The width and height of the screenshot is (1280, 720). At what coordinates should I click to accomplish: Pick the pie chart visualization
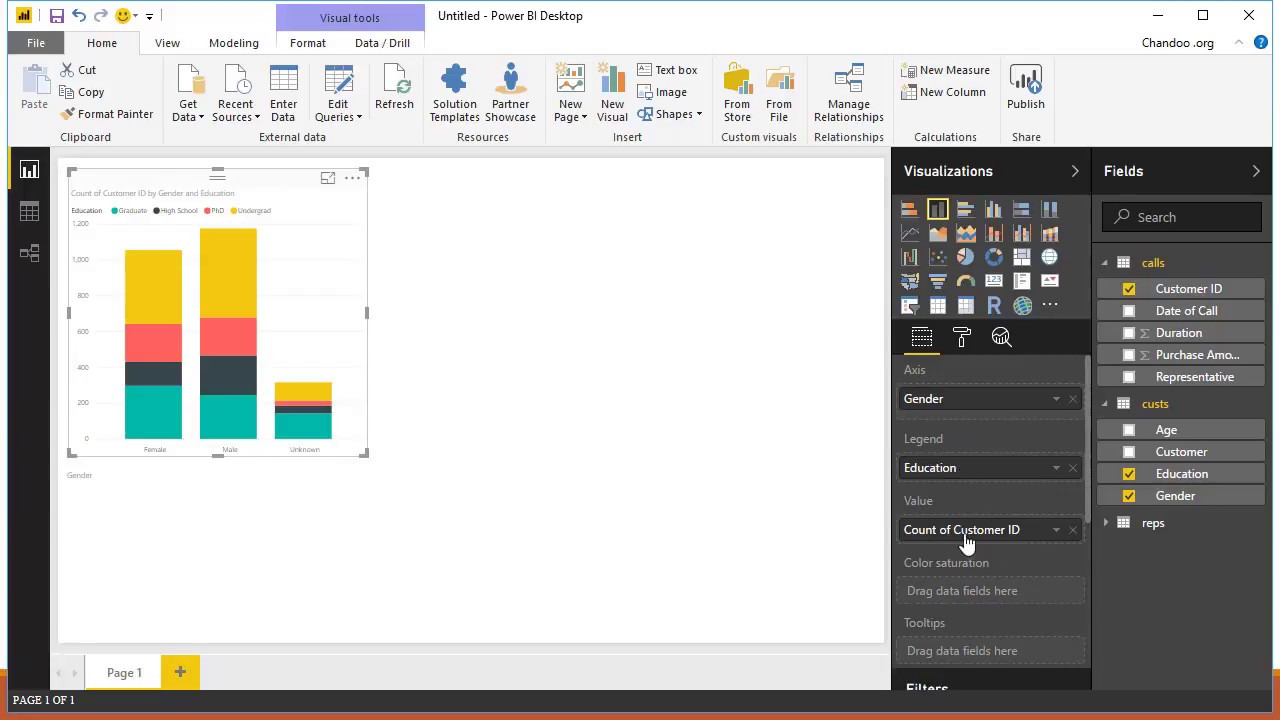tap(965, 257)
